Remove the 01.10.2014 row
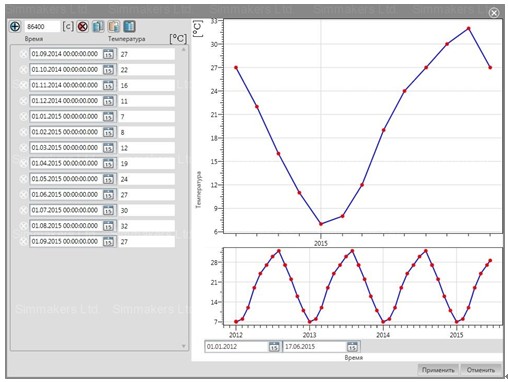The image size is (508, 382). pos(23,70)
